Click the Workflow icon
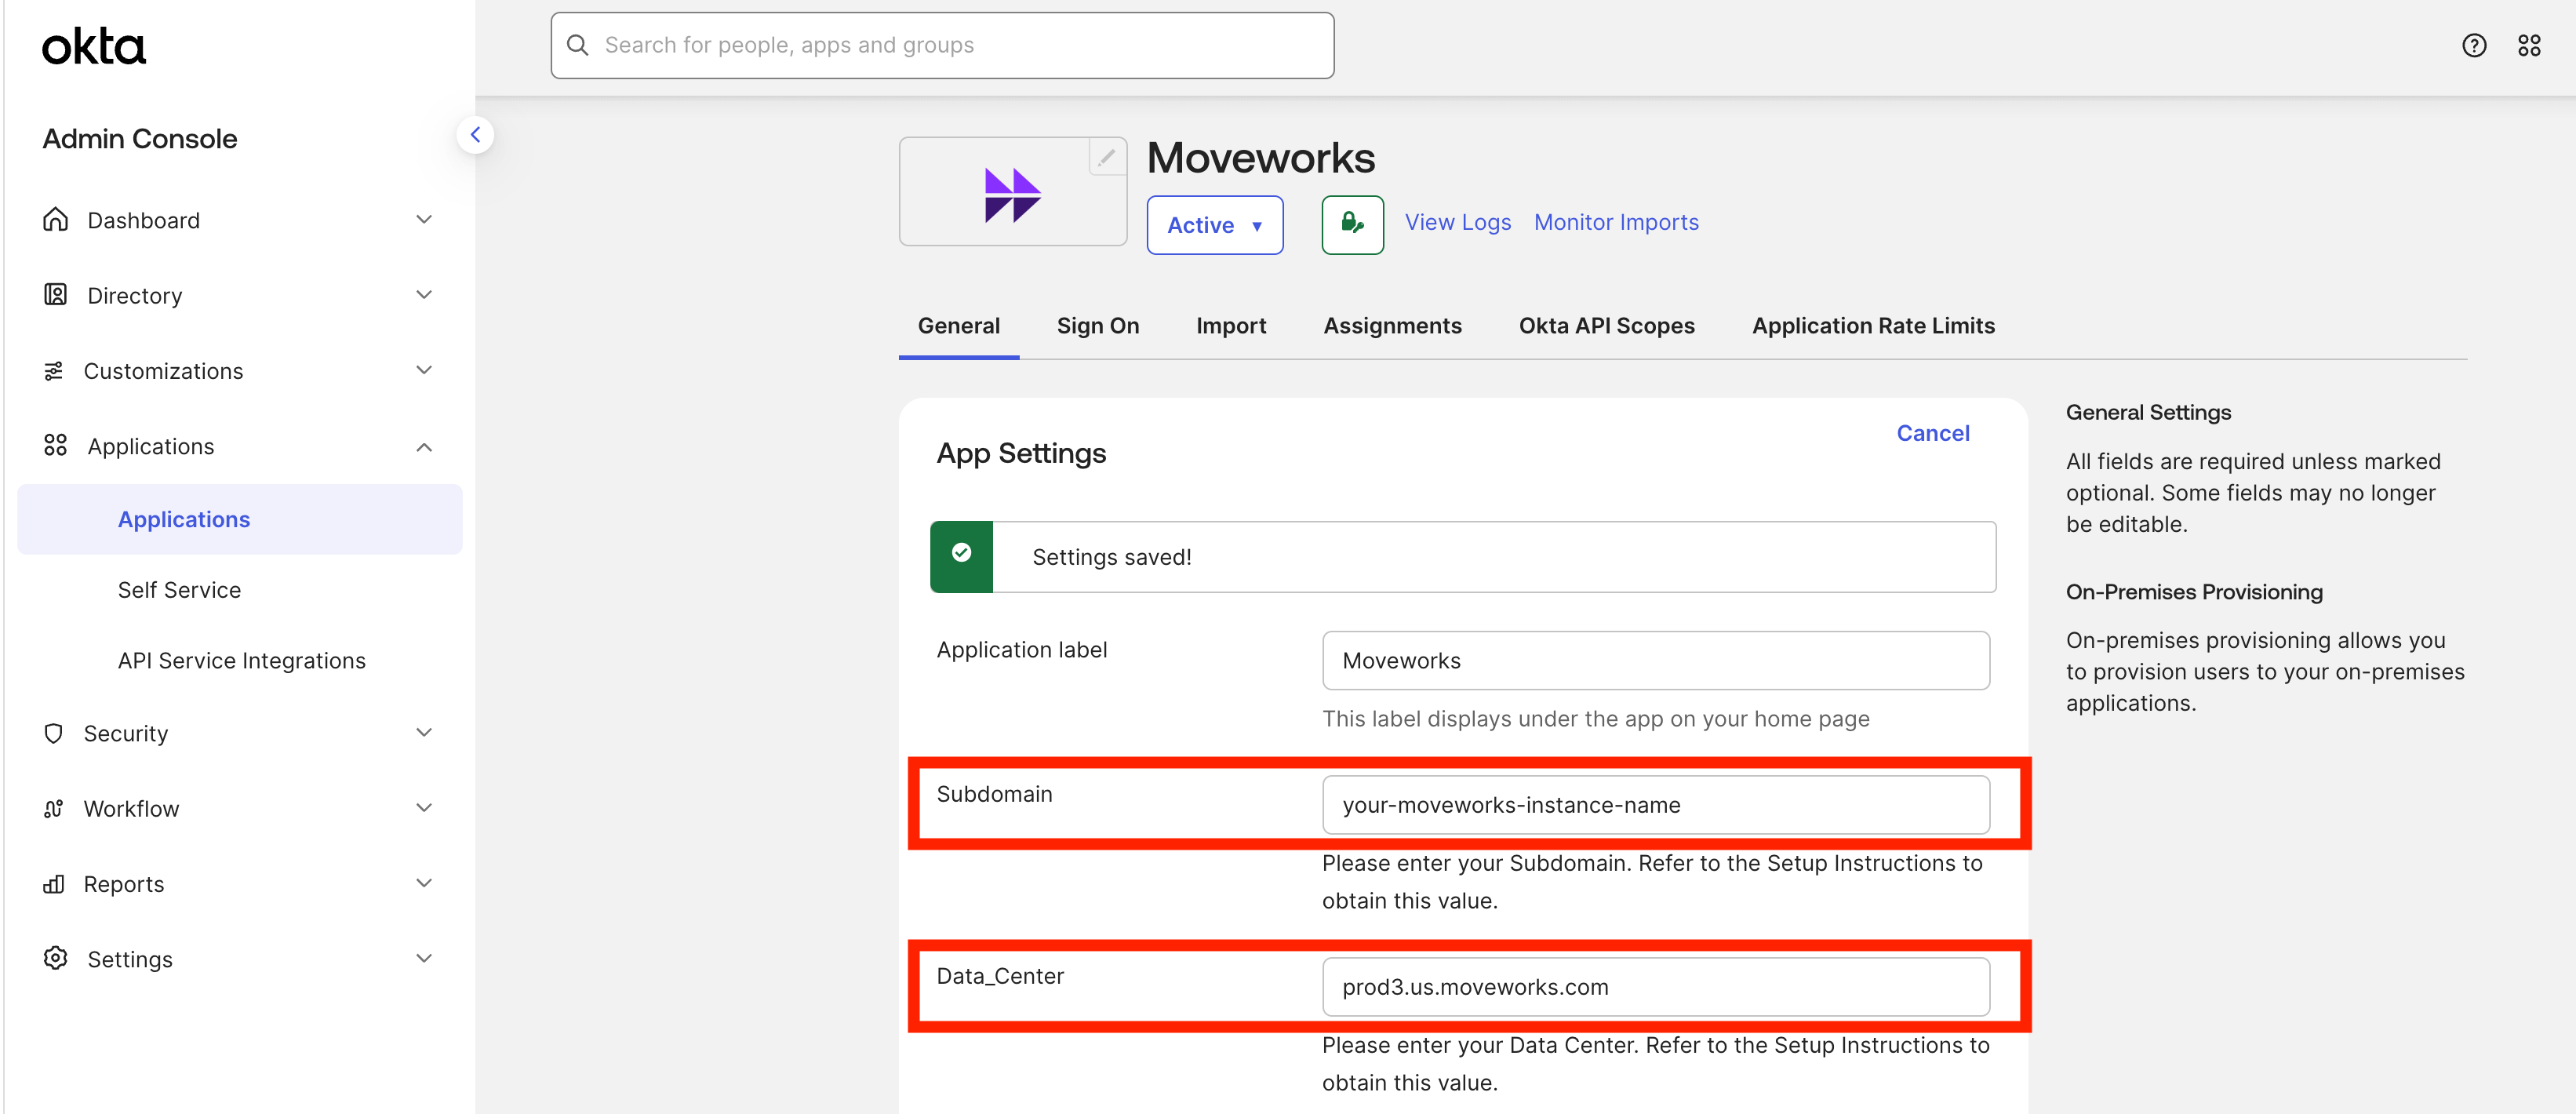The height and width of the screenshot is (1114, 2576). pos(53,808)
